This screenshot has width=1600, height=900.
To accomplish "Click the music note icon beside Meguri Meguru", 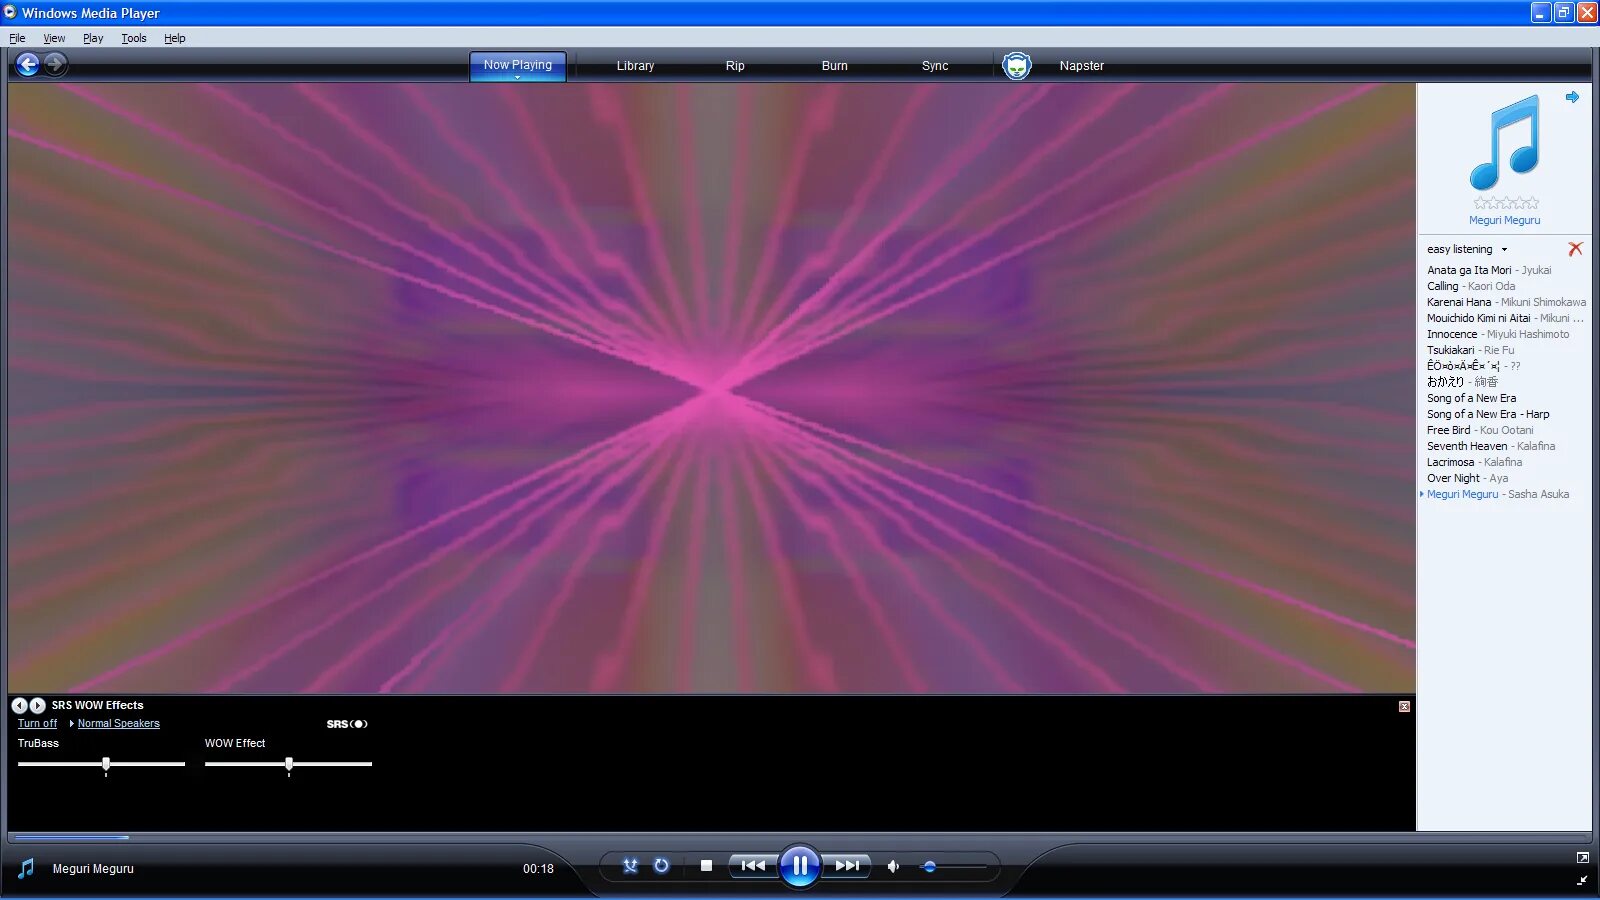I will click(26, 868).
